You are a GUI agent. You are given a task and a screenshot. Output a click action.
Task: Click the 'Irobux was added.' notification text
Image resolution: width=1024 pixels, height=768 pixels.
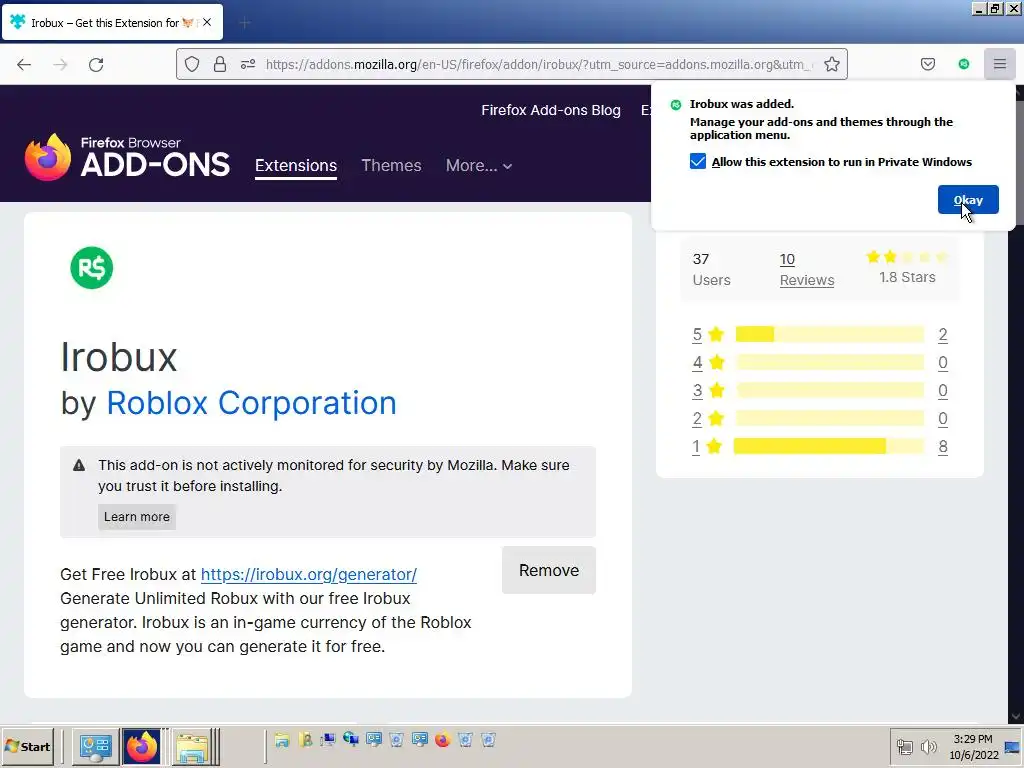742,104
